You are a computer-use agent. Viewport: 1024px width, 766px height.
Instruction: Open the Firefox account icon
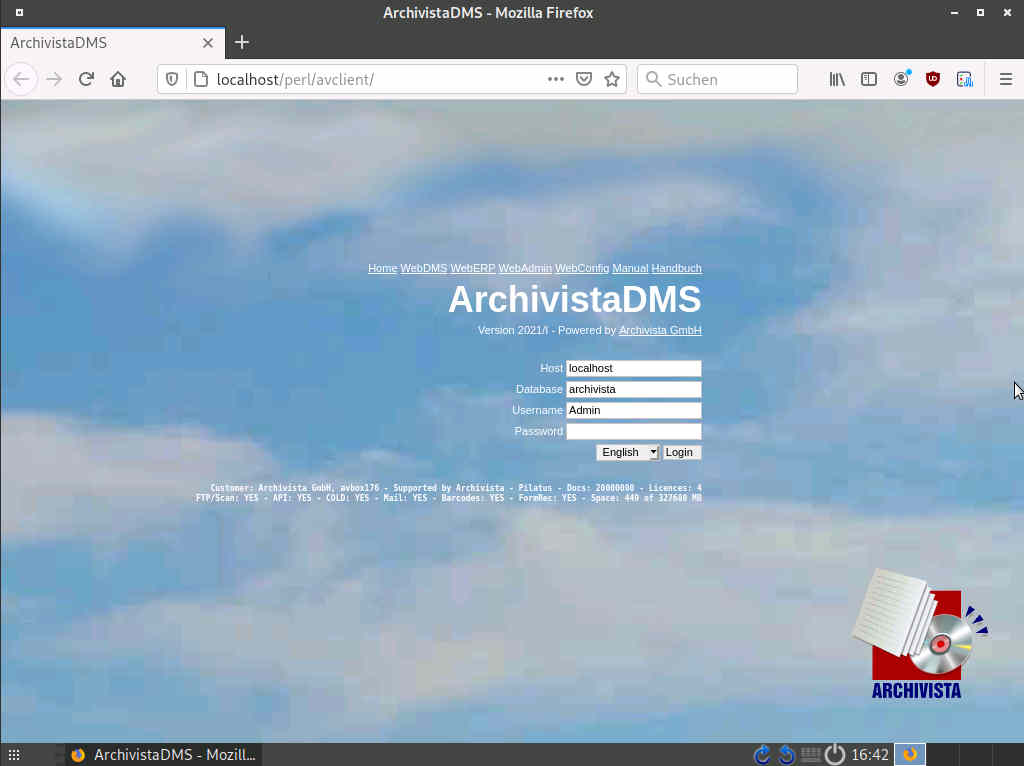pos(901,79)
